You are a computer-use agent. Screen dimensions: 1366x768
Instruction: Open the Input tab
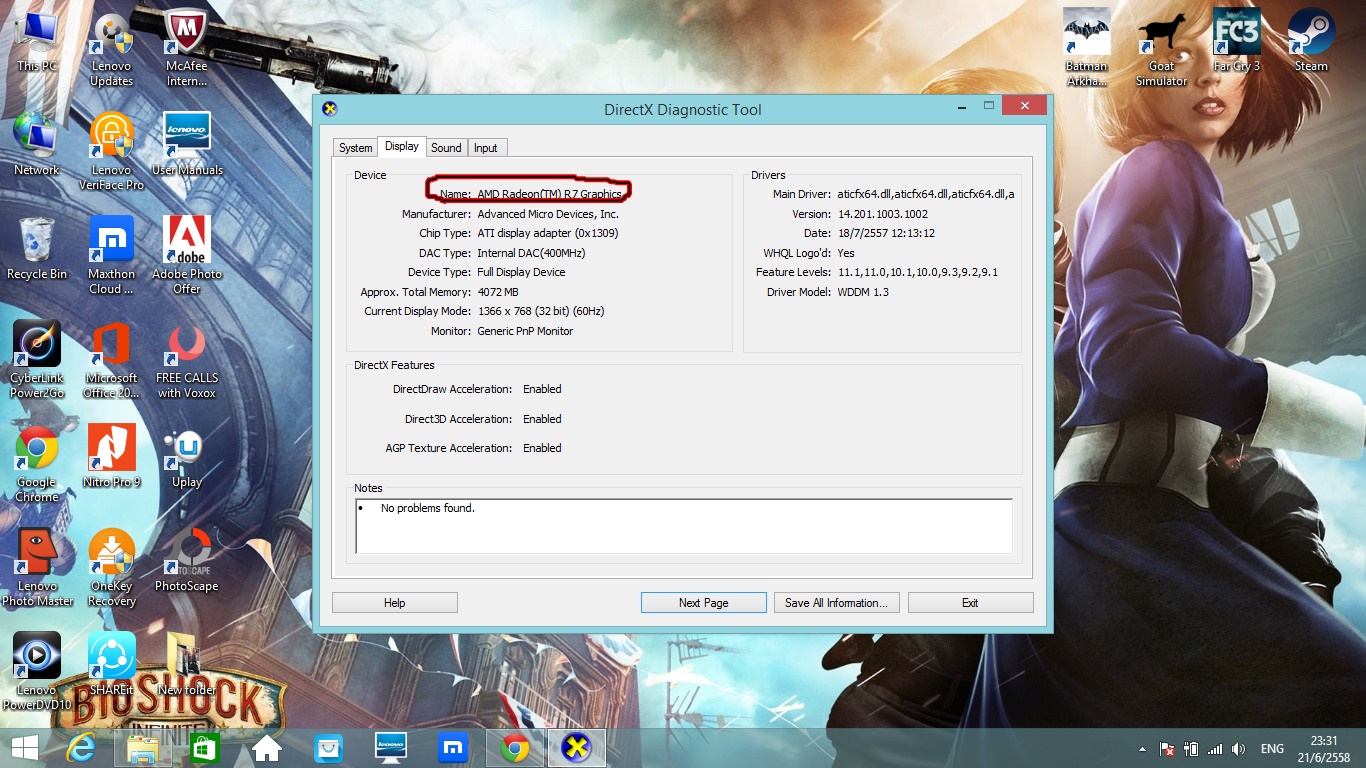click(486, 148)
